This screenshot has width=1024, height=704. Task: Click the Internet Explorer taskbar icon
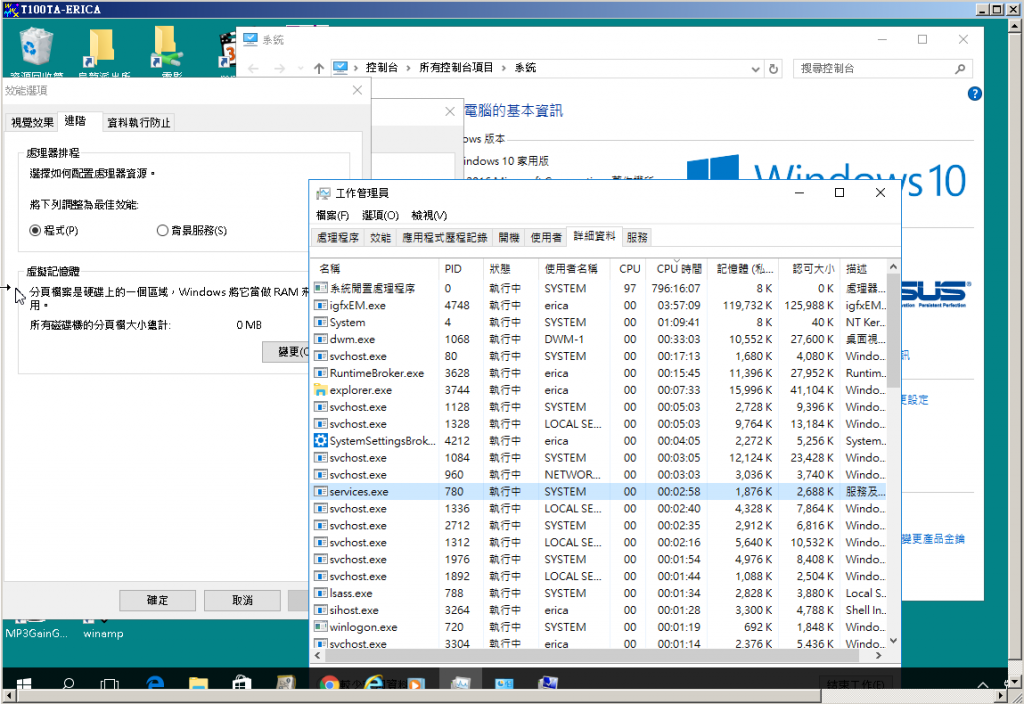point(374,683)
